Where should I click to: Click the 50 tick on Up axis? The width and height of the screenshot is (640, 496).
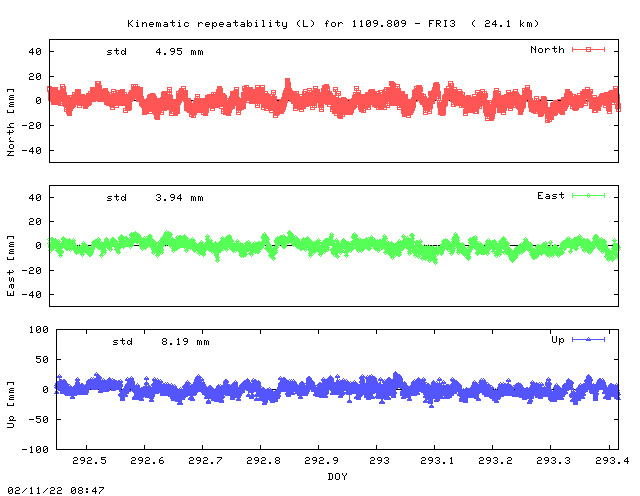click(42, 360)
